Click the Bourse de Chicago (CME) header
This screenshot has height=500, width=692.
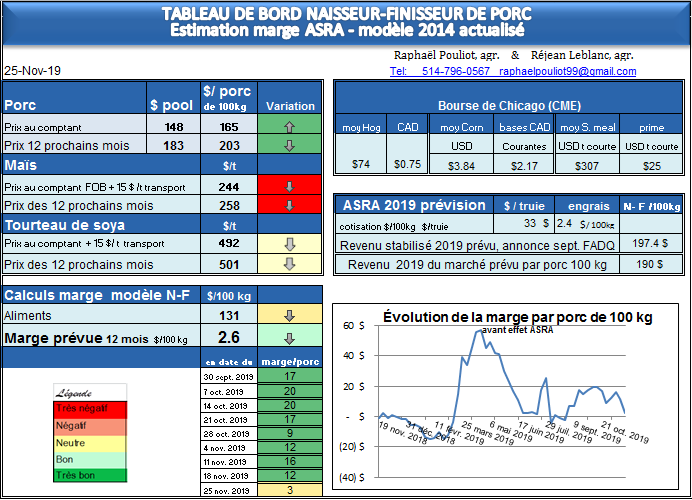(x=509, y=105)
